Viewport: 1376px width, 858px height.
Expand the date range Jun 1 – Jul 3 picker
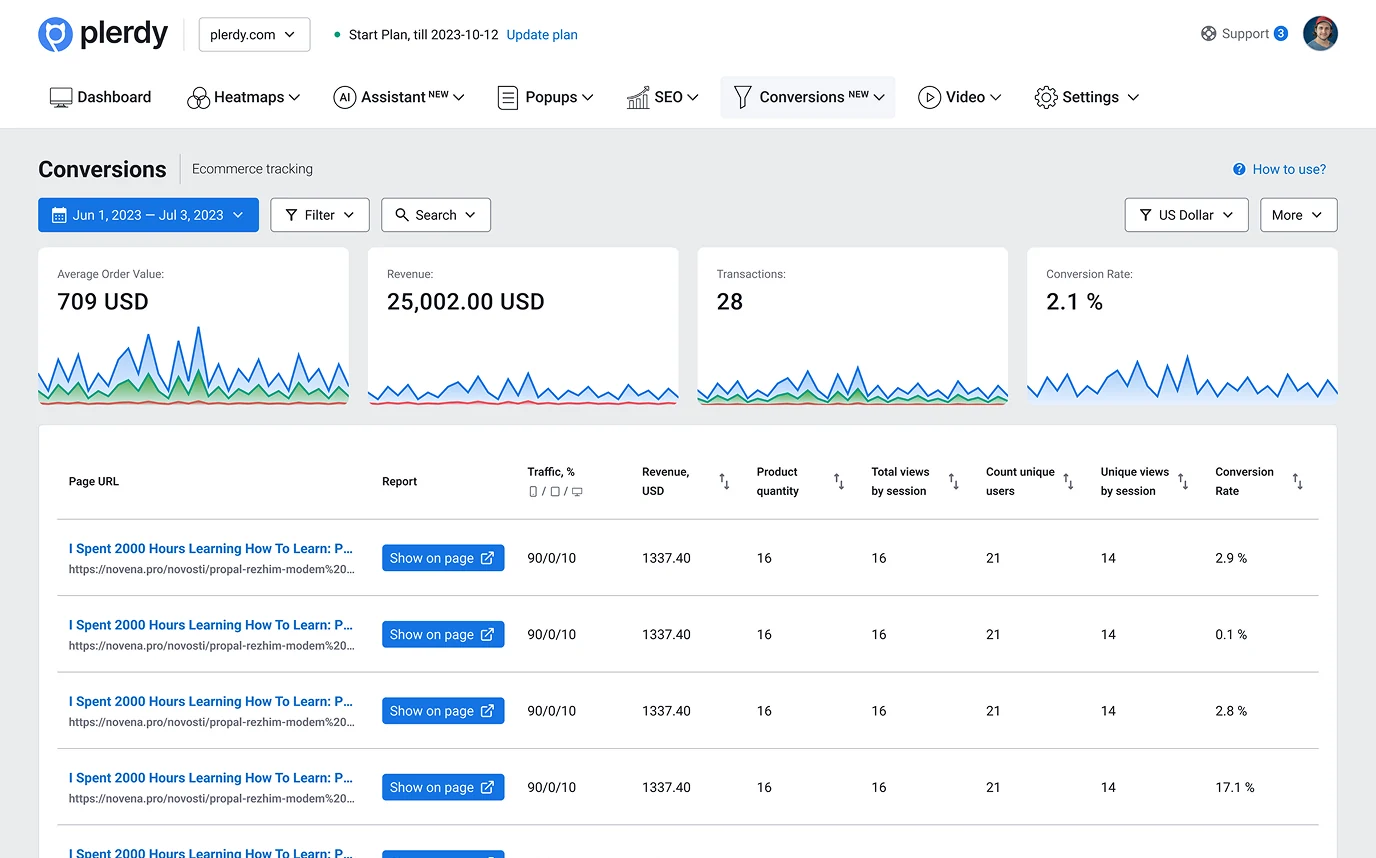tap(148, 215)
